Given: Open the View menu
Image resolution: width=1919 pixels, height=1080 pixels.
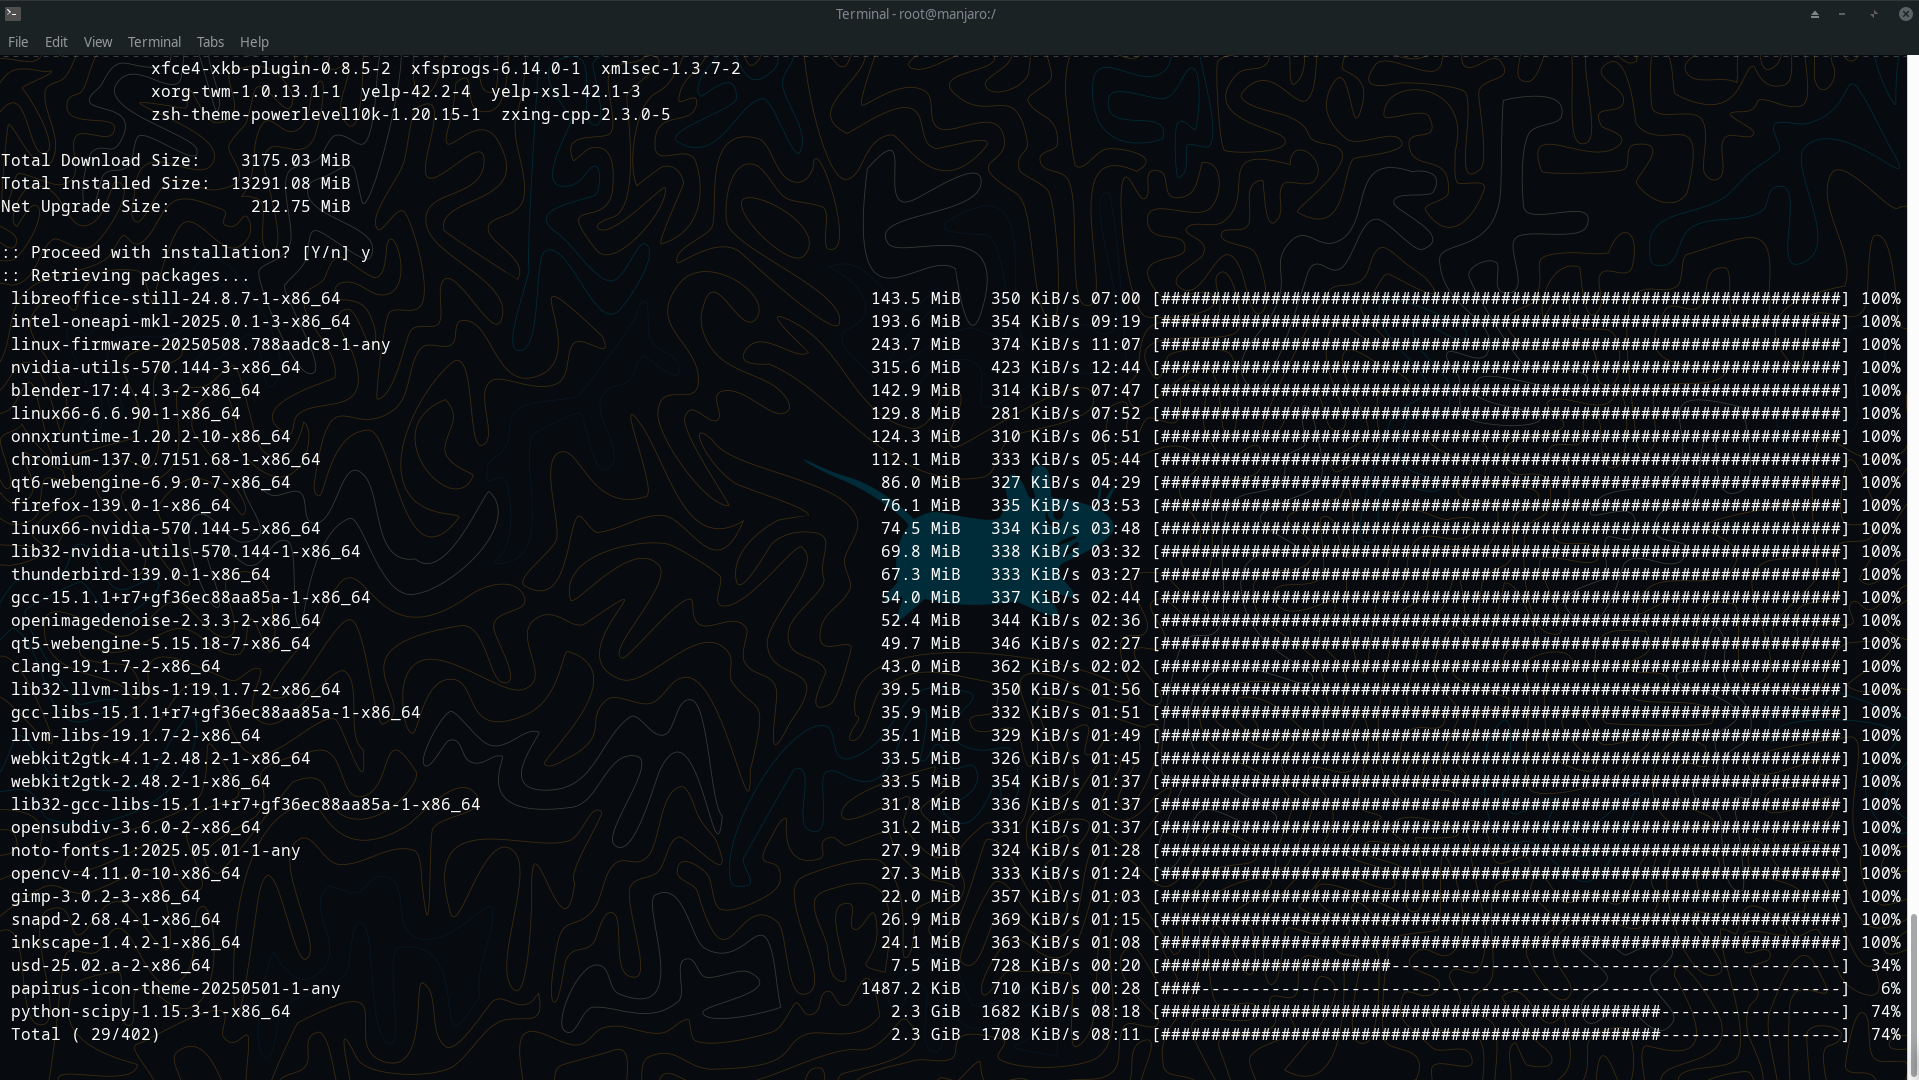Looking at the screenshot, I should [97, 42].
